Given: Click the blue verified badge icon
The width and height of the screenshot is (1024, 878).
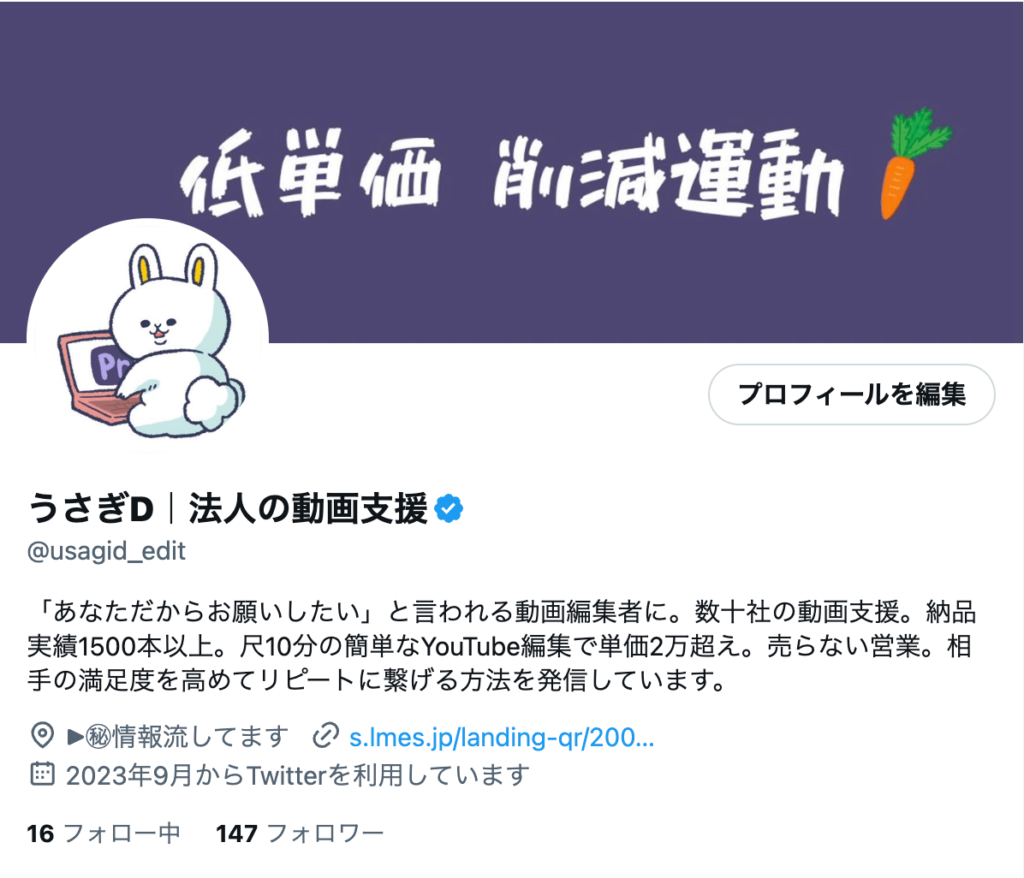Looking at the screenshot, I should pyautogui.click(x=449, y=508).
